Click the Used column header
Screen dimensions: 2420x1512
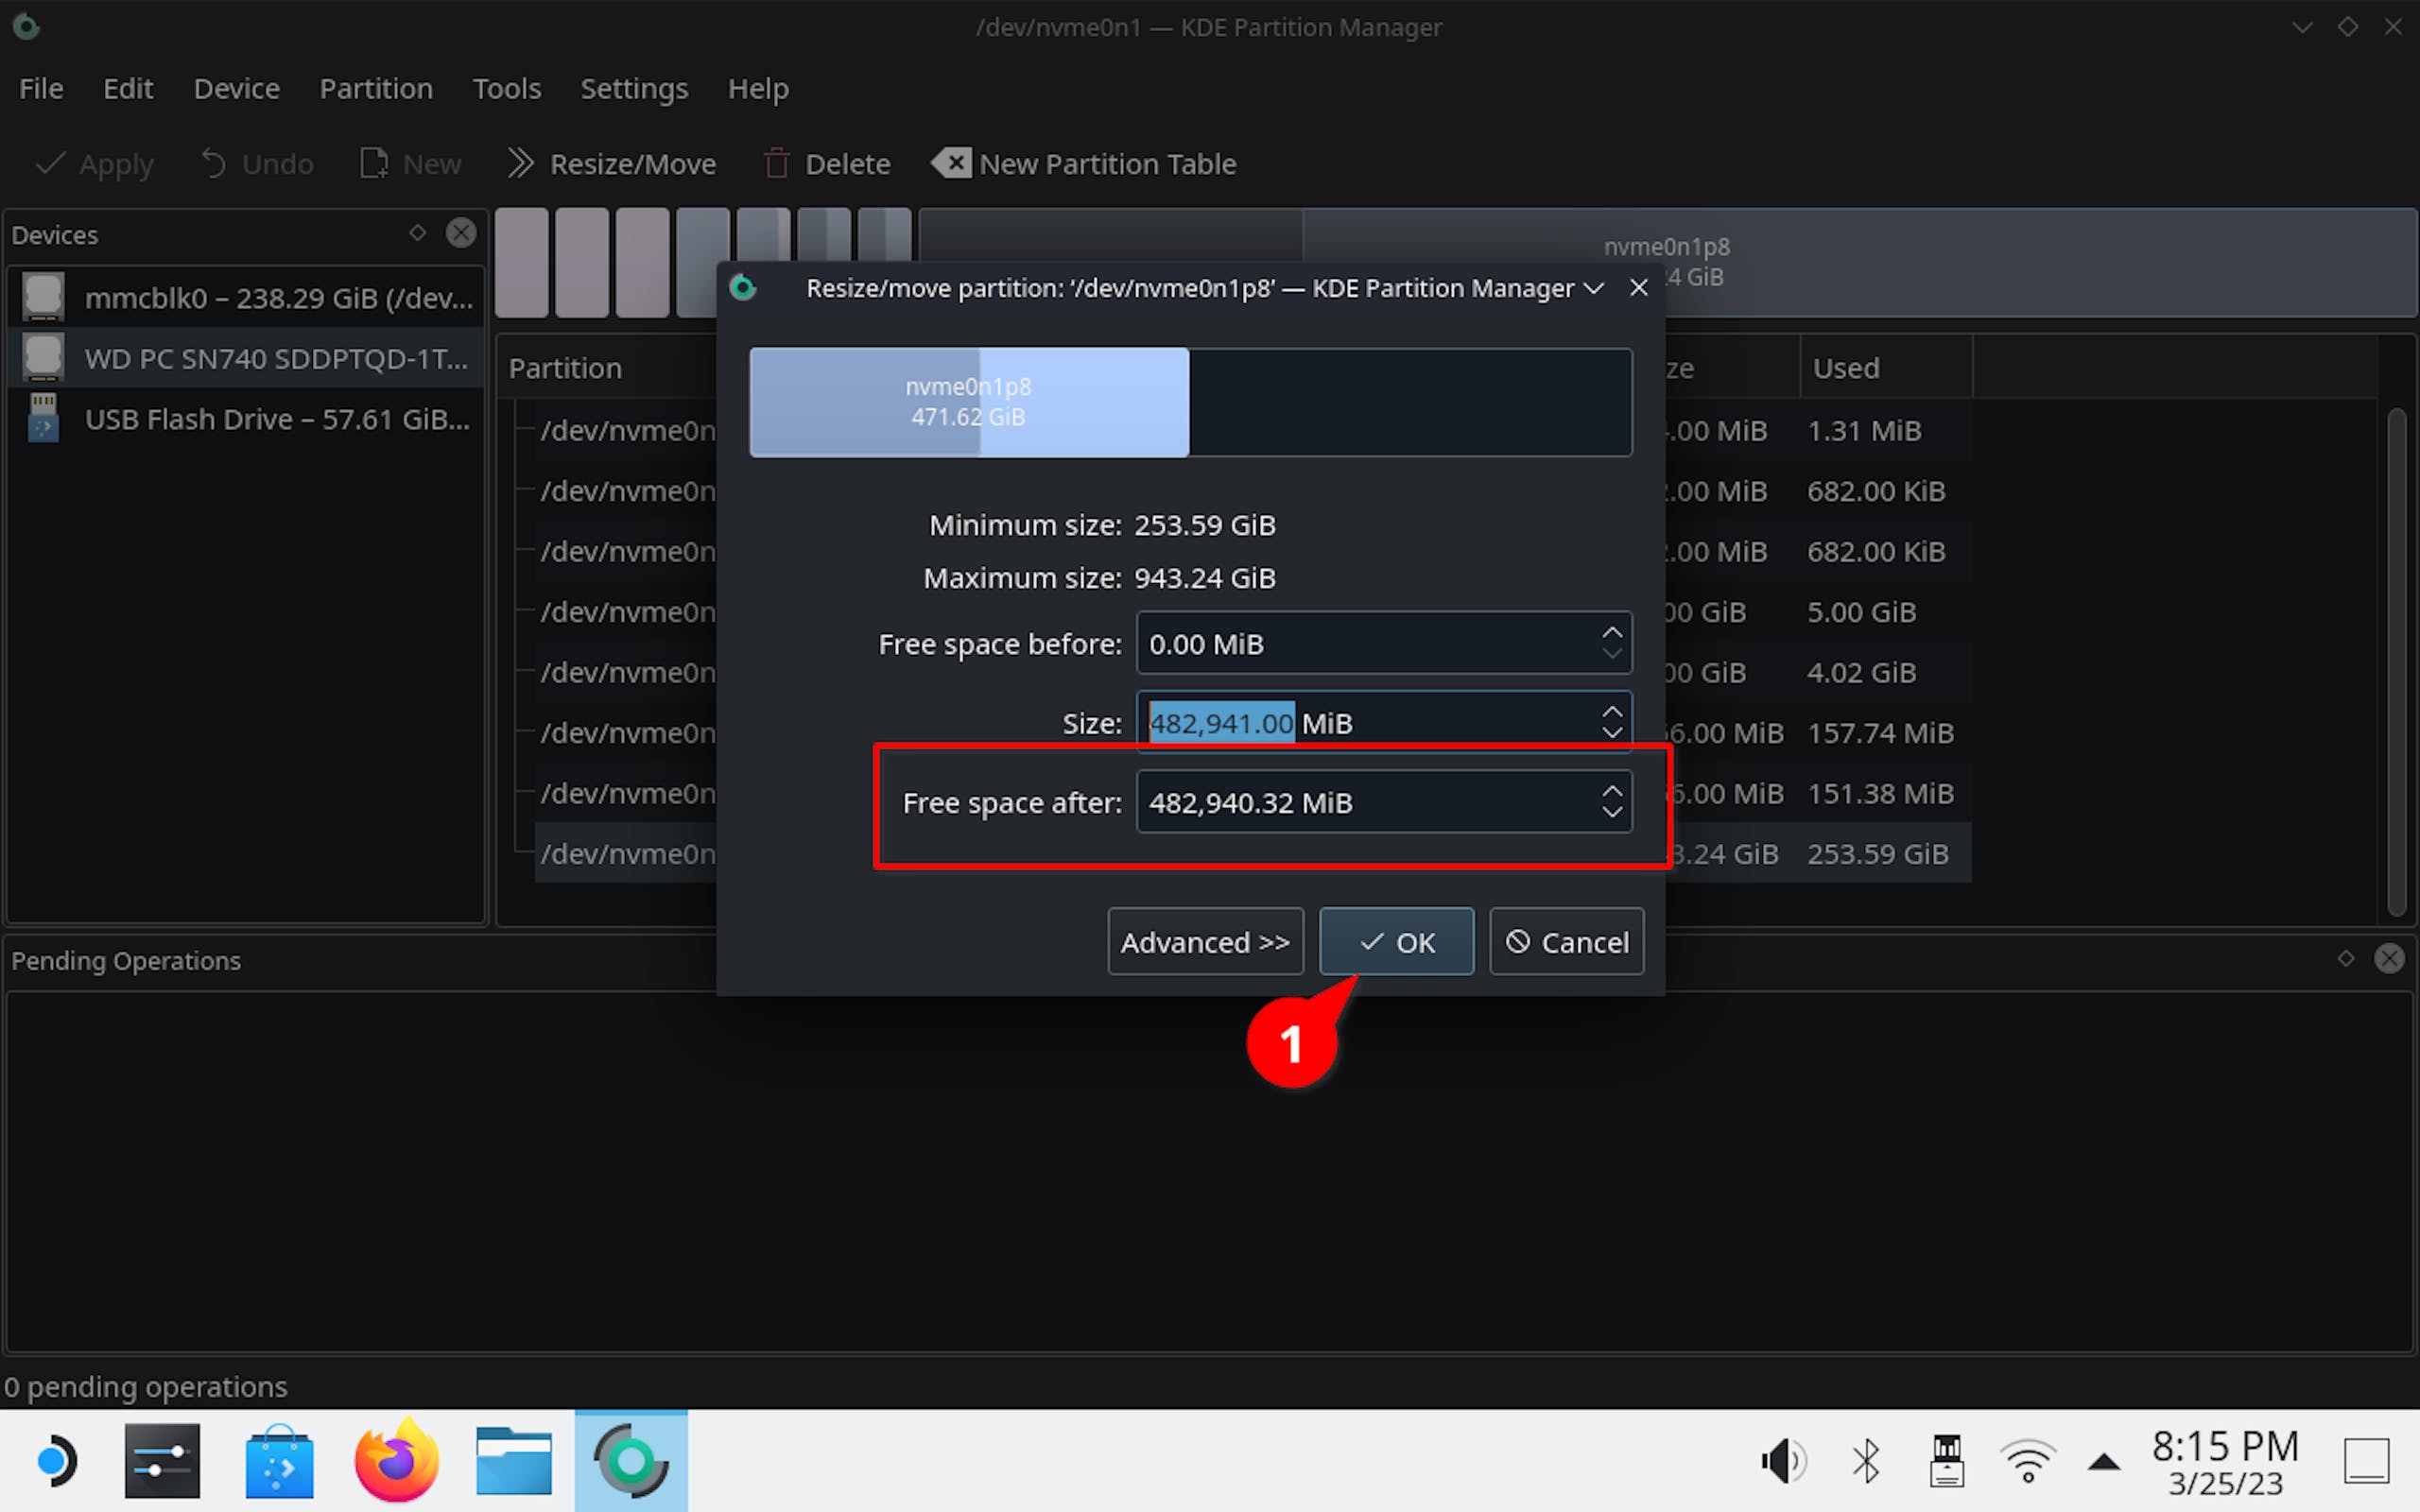tap(1885, 368)
